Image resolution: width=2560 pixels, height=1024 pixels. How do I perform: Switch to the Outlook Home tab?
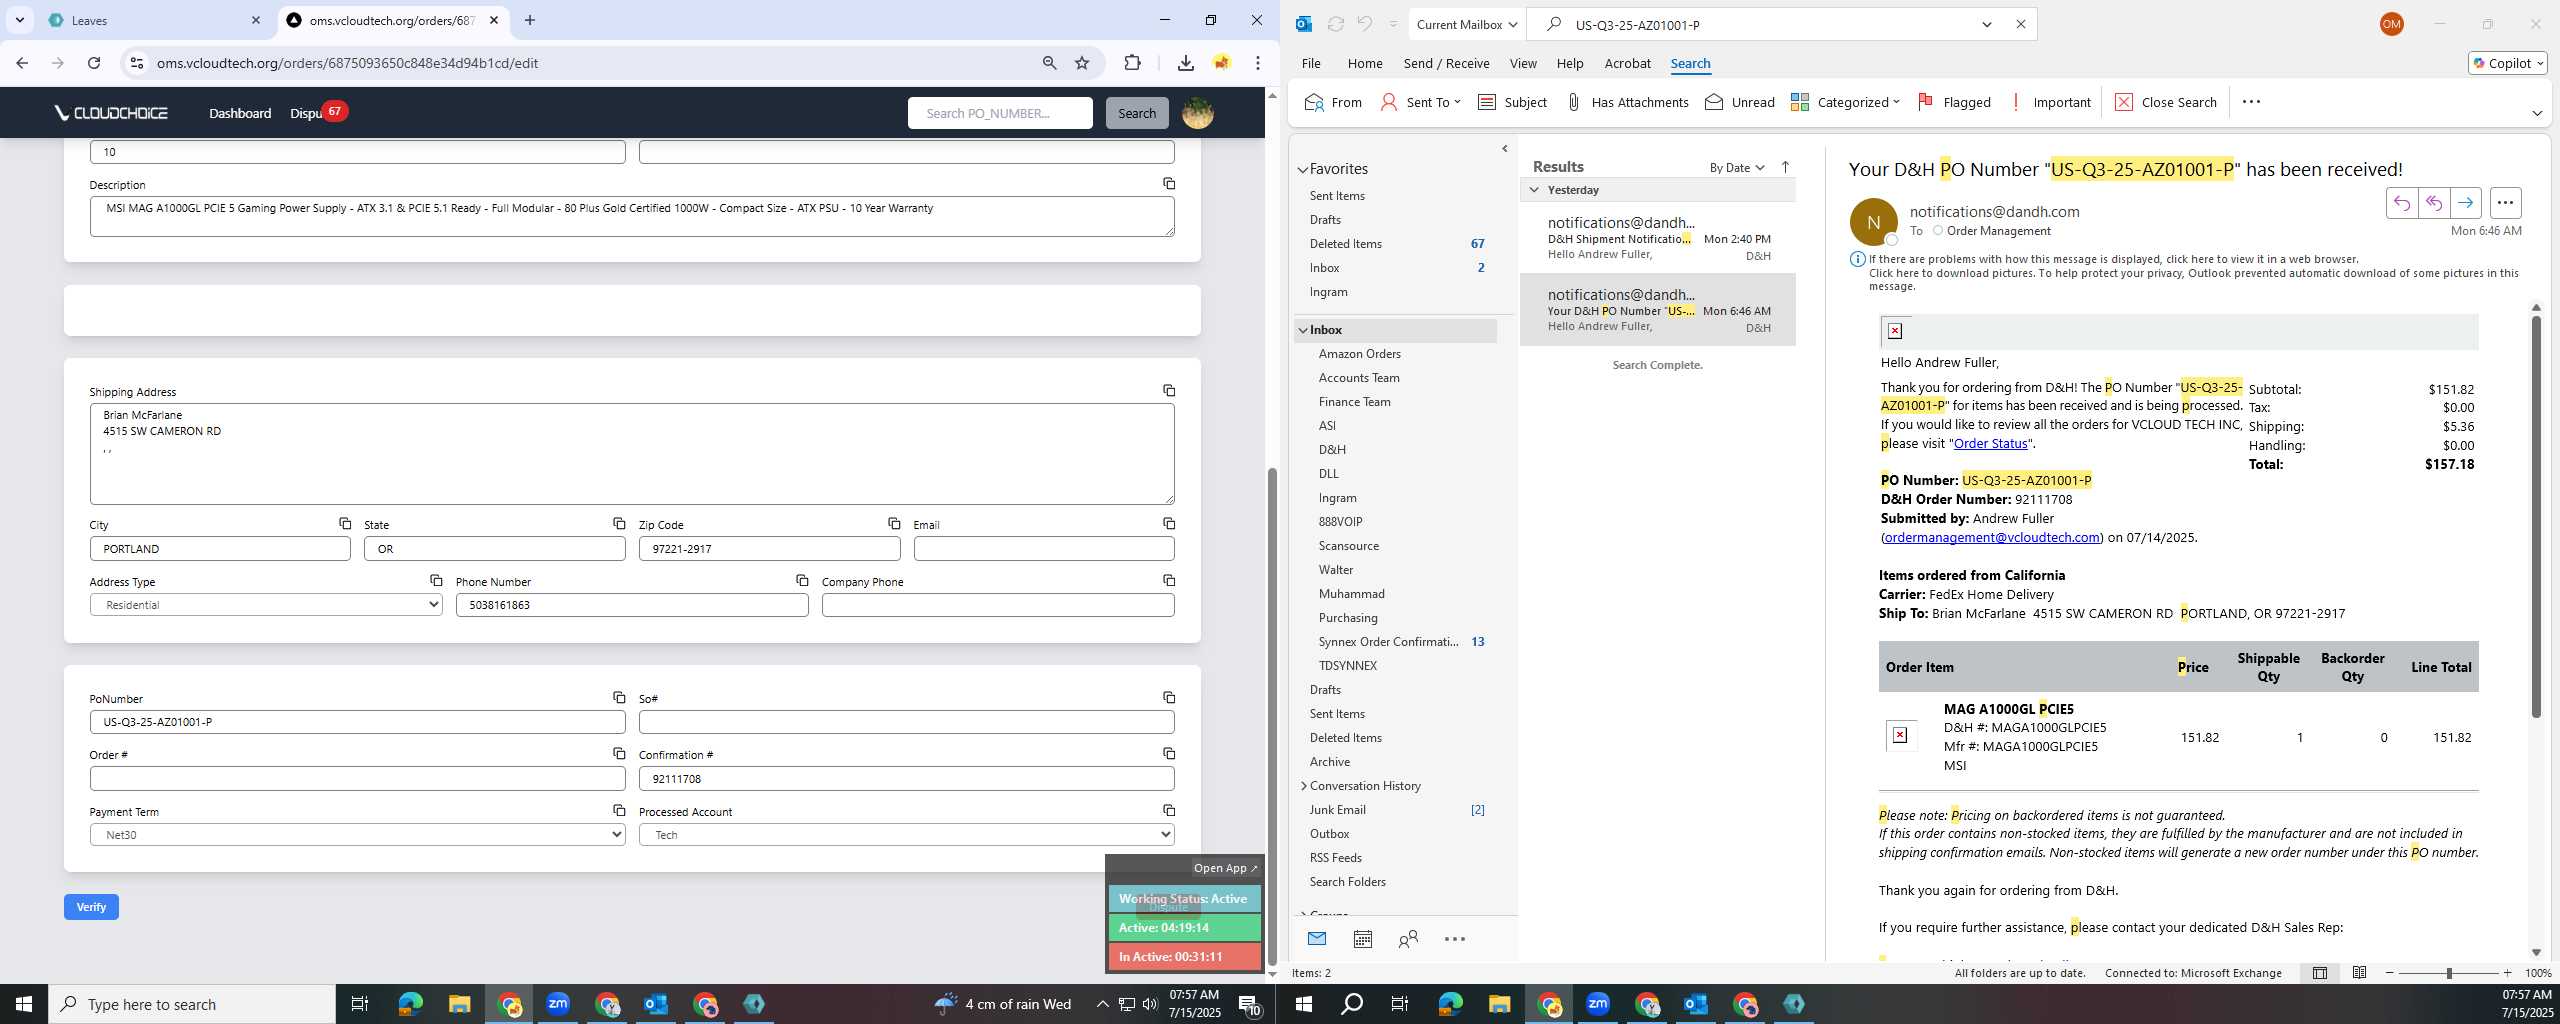[1364, 63]
